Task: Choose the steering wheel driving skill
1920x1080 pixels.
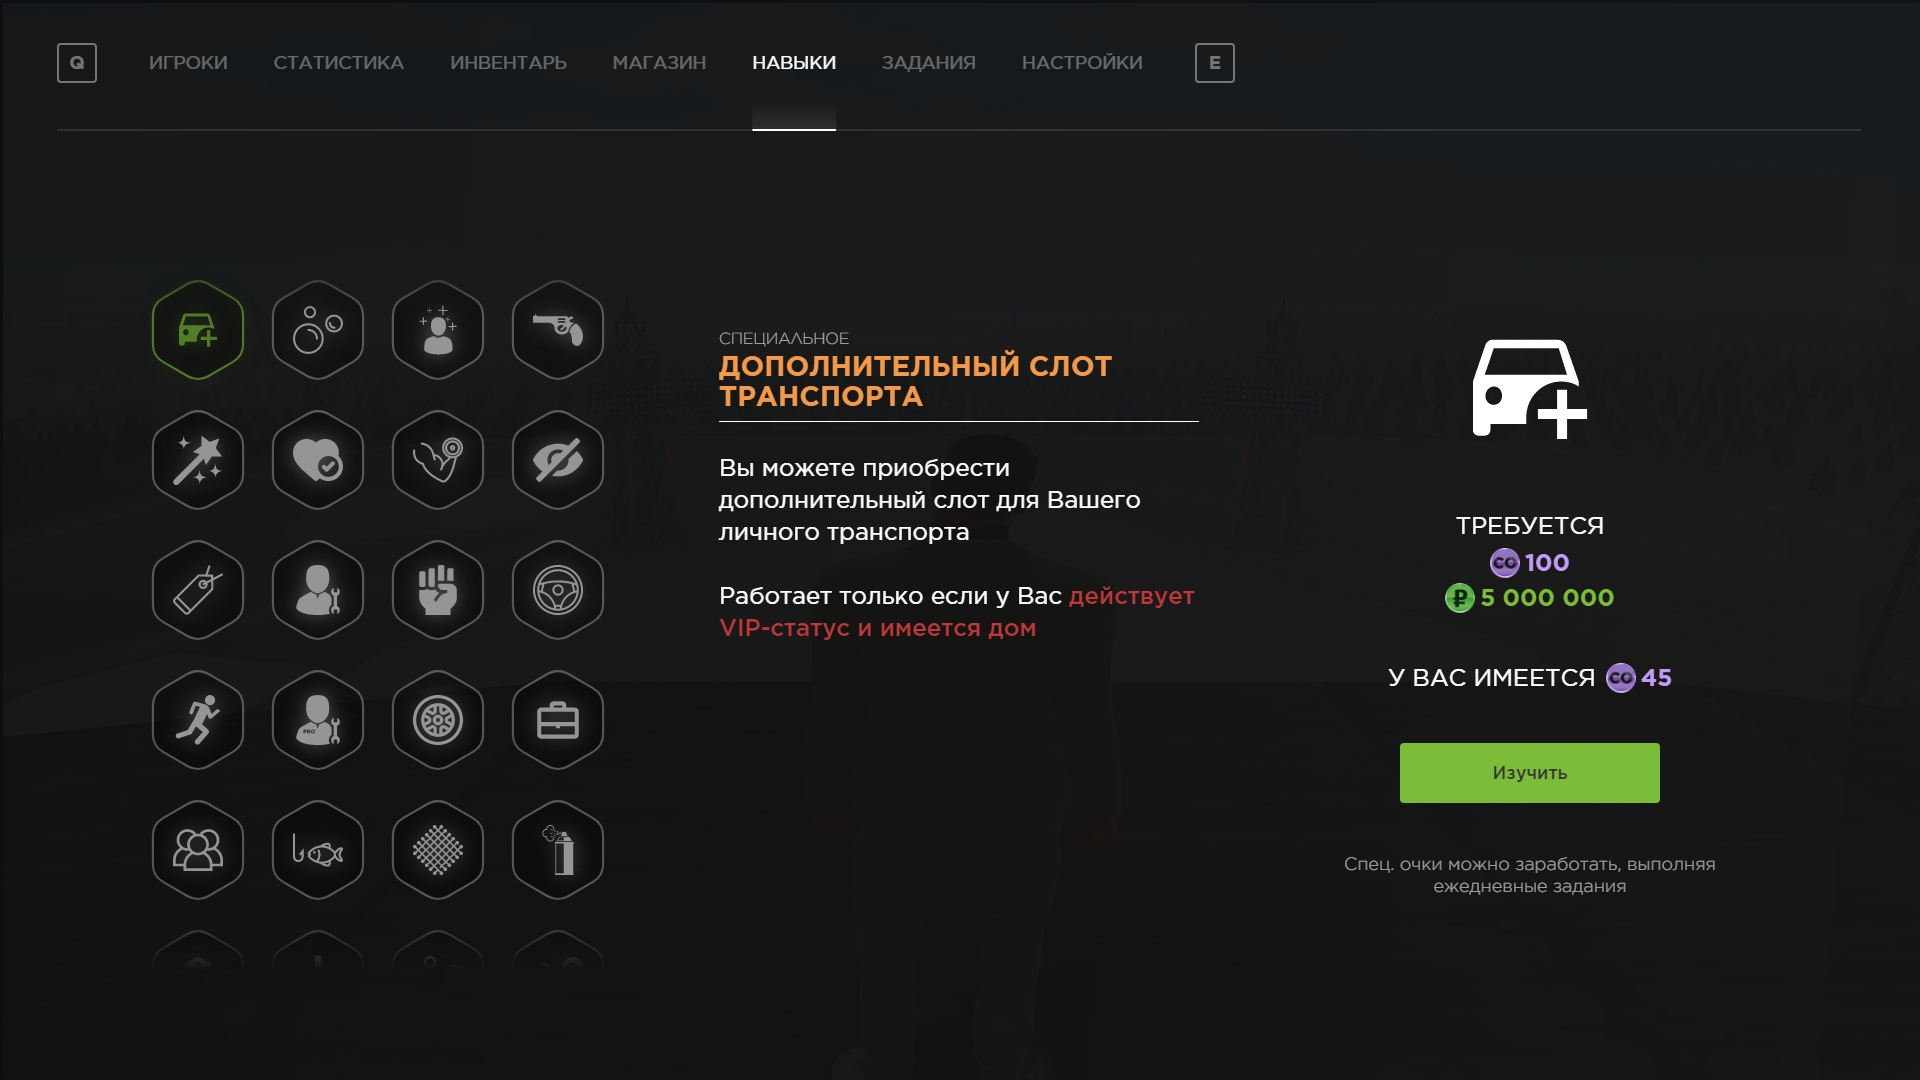Action: tap(558, 590)
